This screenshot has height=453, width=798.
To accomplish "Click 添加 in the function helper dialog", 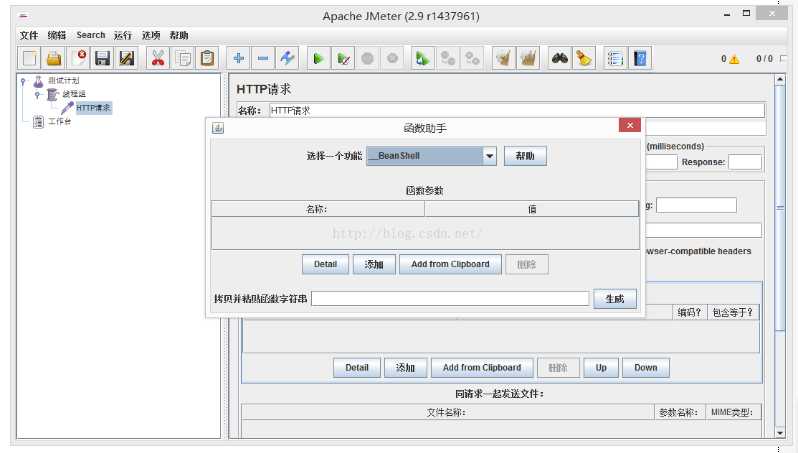I will [x=374, y=264].
